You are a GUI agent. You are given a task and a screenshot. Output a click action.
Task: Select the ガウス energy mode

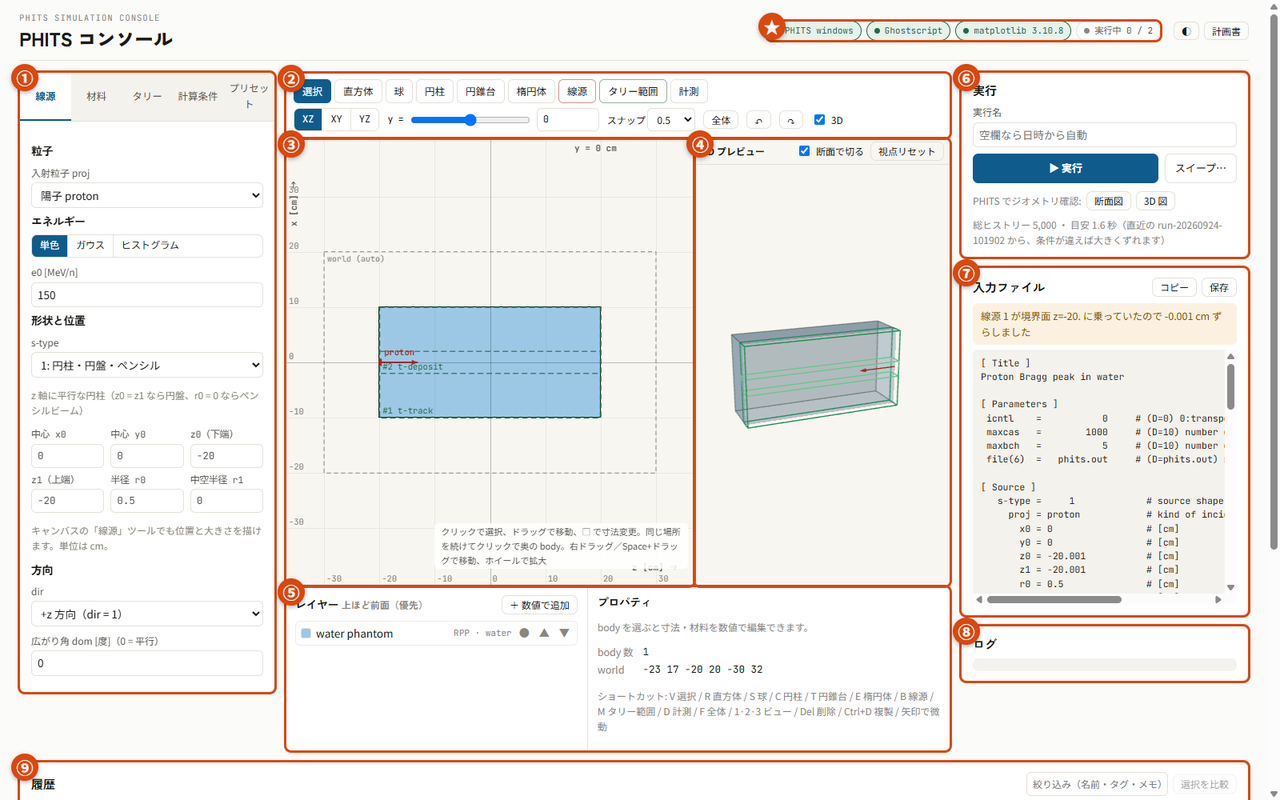90,245
